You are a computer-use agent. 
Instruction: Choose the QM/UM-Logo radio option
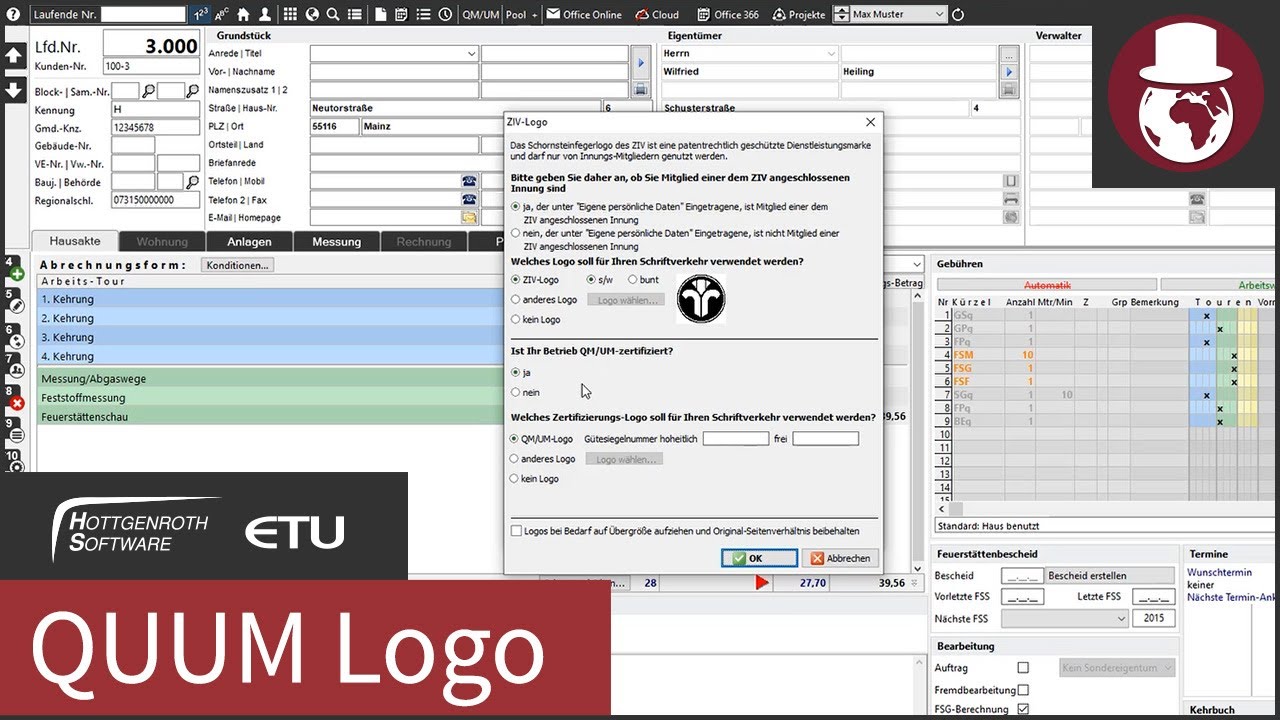tap(515, 438)
